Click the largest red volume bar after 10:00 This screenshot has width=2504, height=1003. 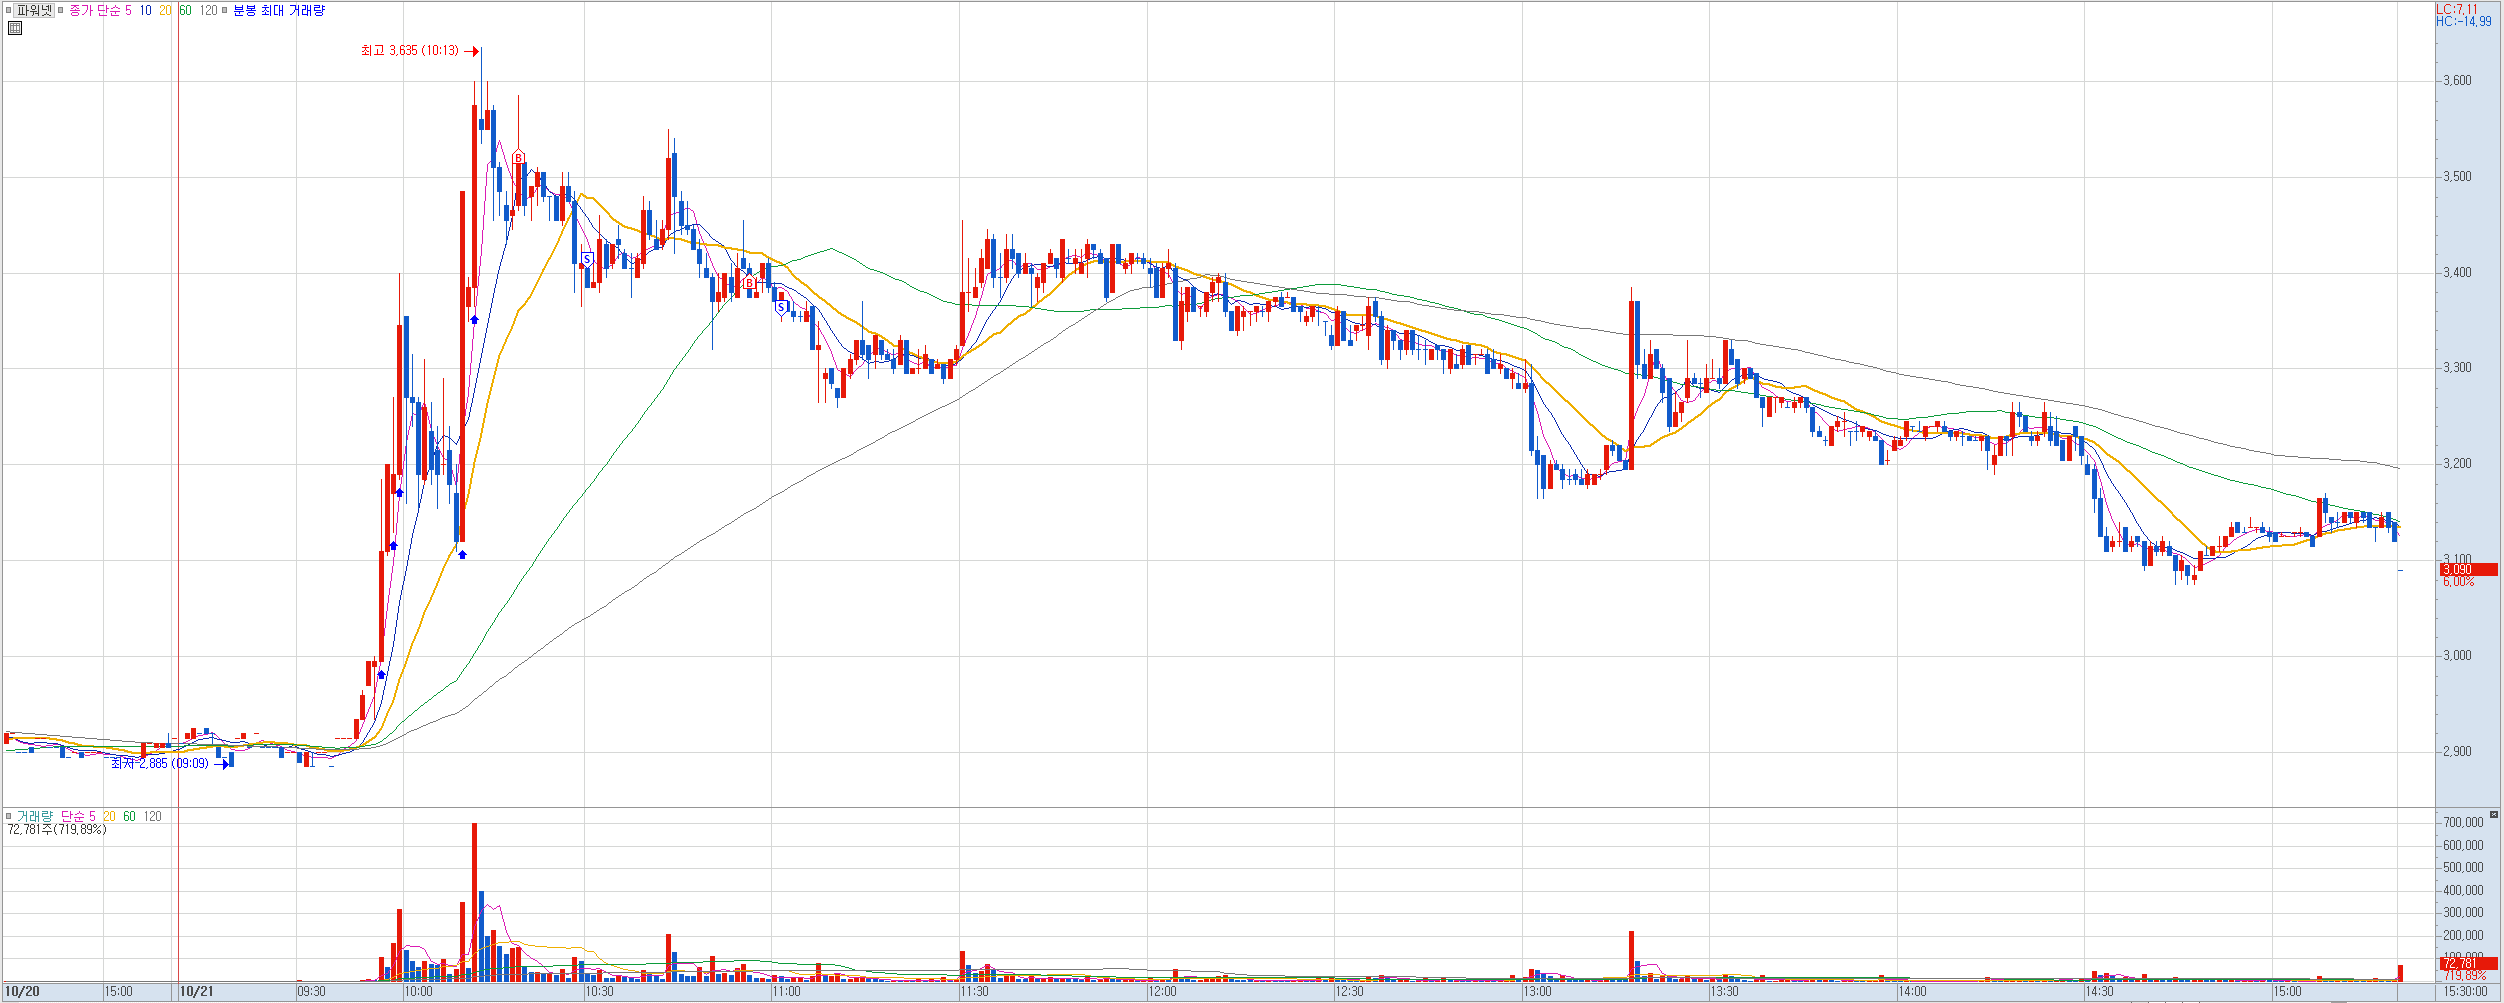coord(474,902)
